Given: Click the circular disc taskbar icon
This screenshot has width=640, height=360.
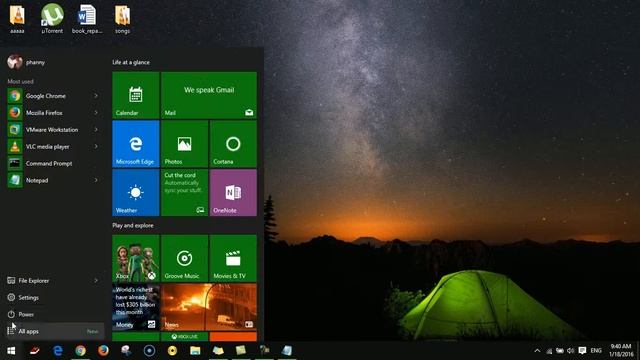Looking at the screenshot, I should click(x=149, y=351).
